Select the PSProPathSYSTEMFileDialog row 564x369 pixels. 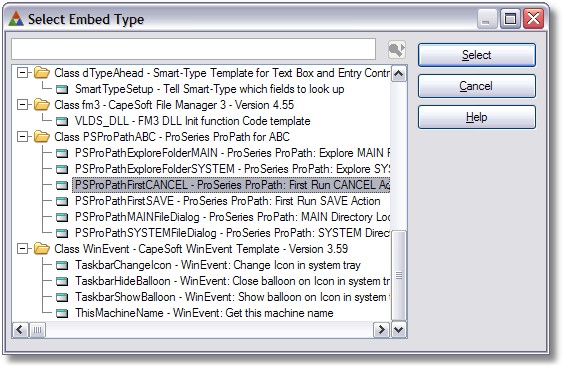[x=232, y=233]
